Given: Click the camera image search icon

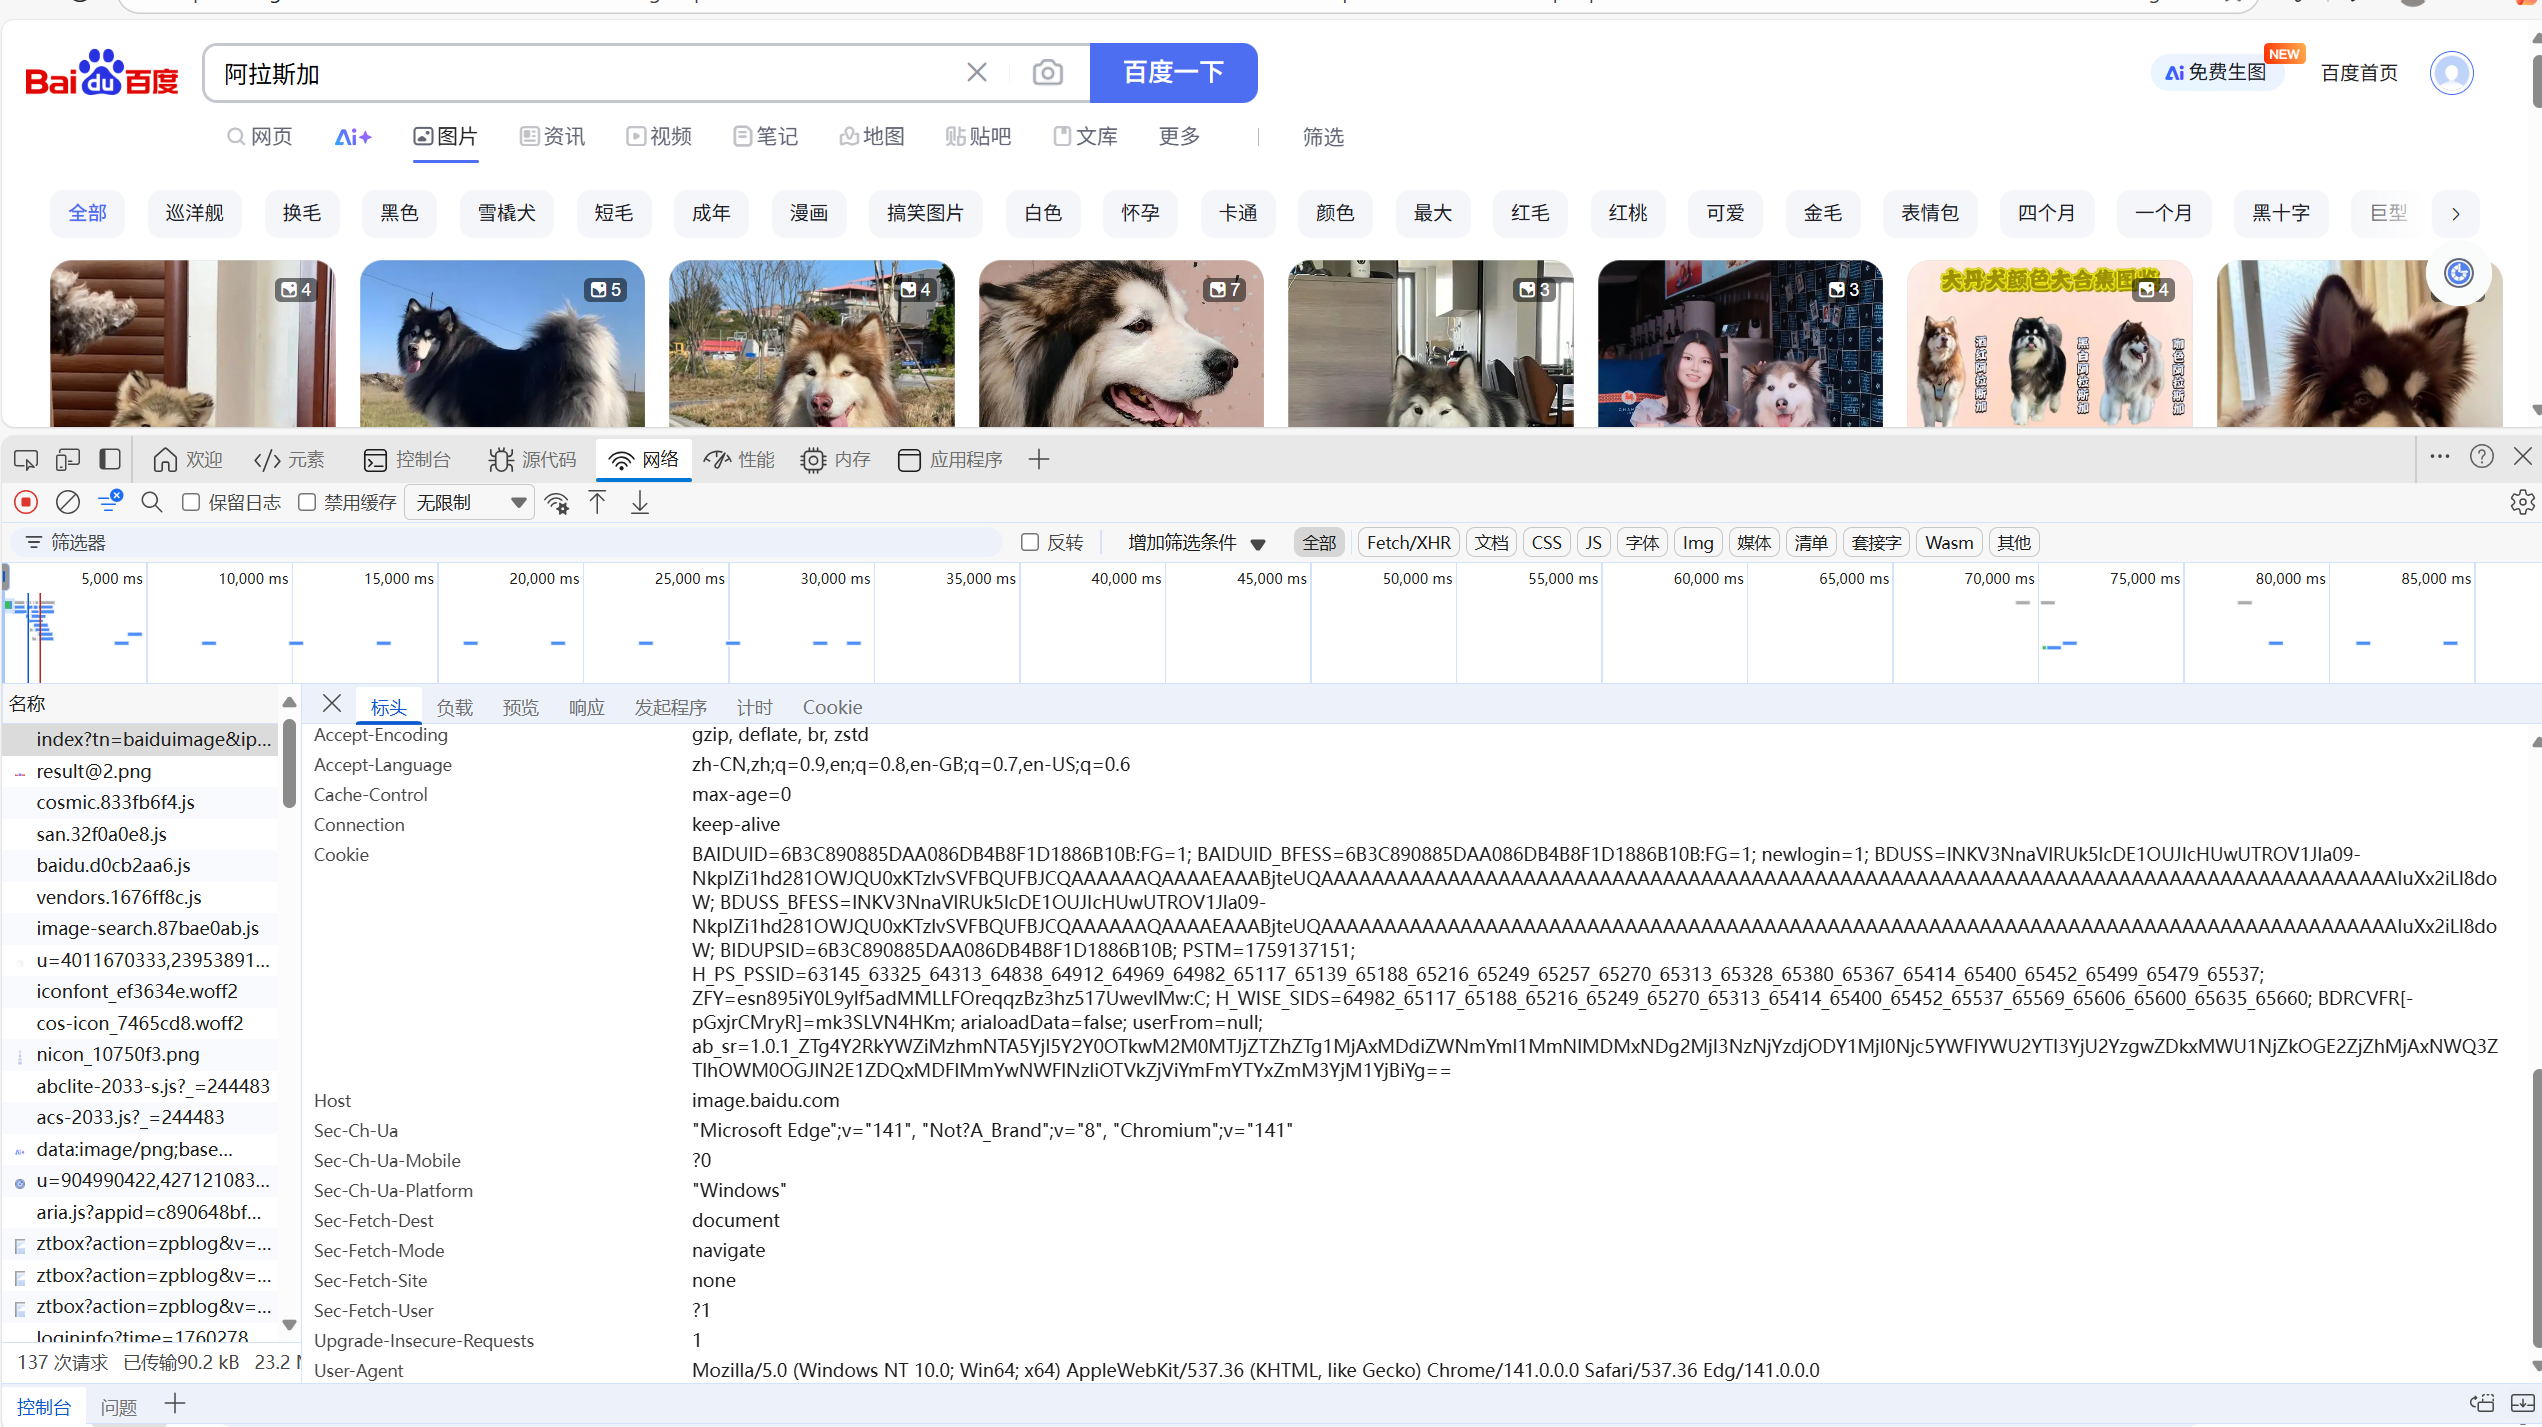Looking at the screenshot, I should point(1047,73).
